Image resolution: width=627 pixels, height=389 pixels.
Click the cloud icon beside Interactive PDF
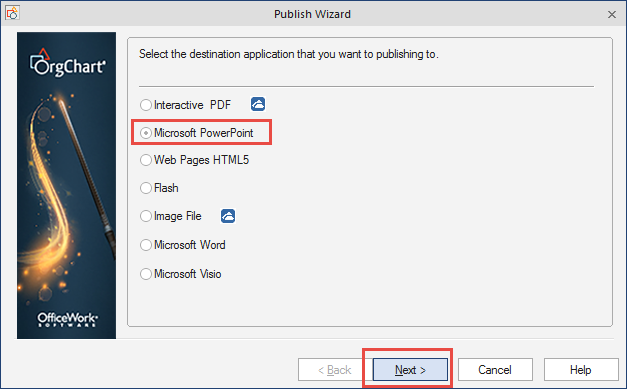pyautogui.click(x=258, y=104)
